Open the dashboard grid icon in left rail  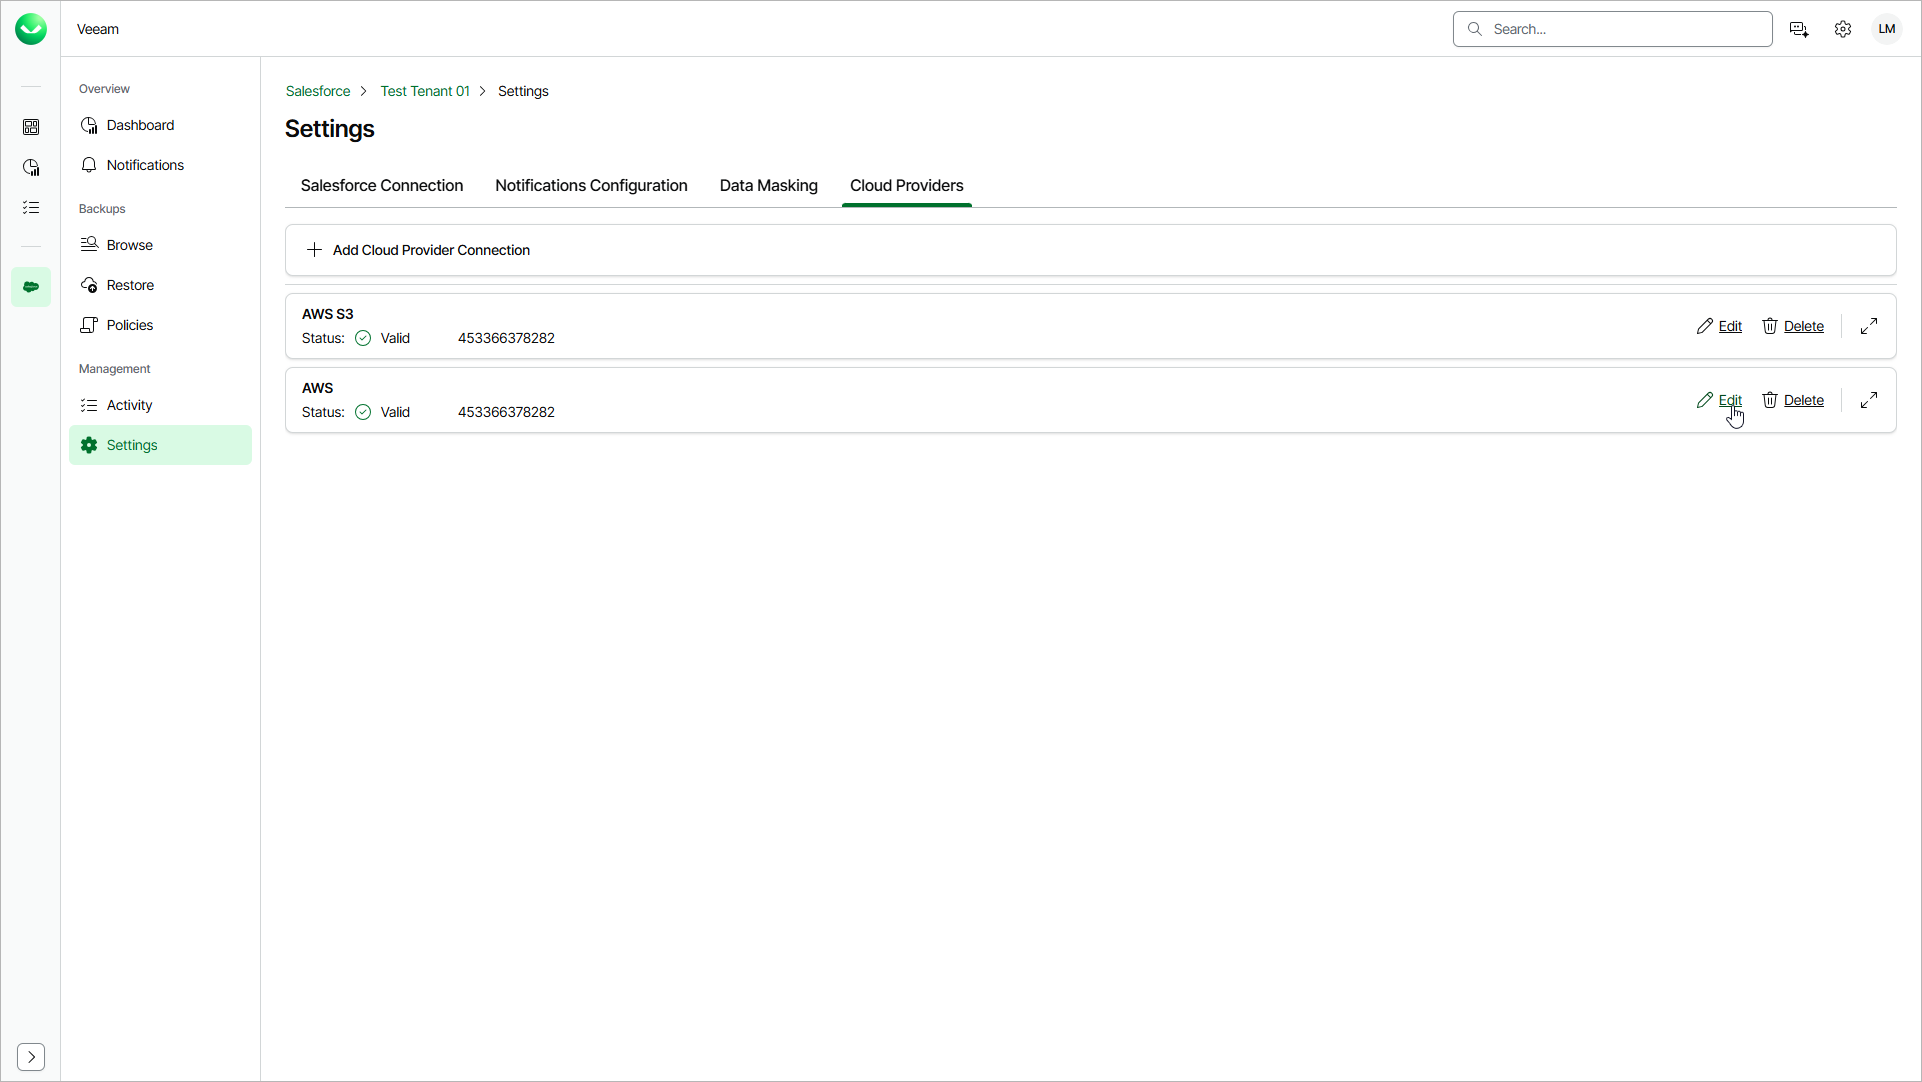tap(31, 127)
